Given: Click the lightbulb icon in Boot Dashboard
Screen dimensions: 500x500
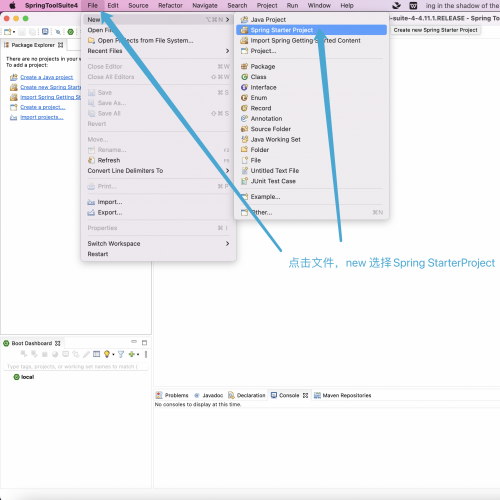Looking at the screenshot, I should pyautogui.click(x=107, y=354).
